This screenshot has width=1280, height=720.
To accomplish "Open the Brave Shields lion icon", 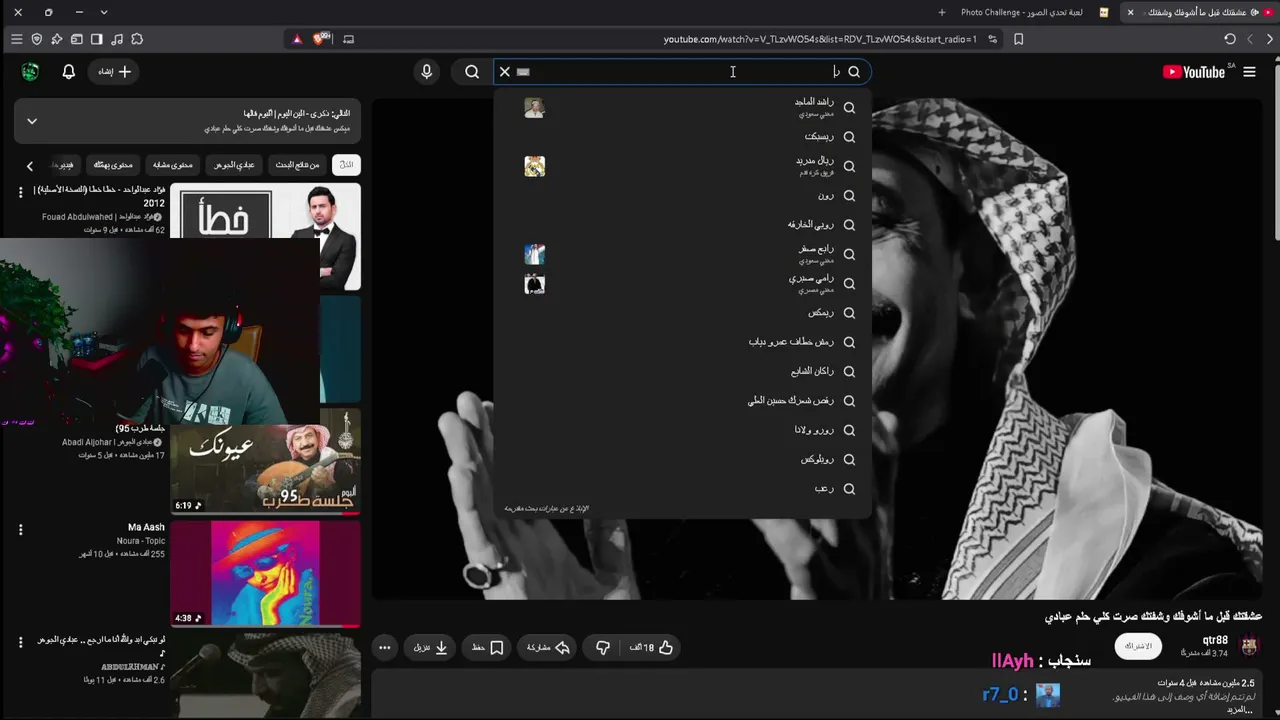I will point(321,39).
